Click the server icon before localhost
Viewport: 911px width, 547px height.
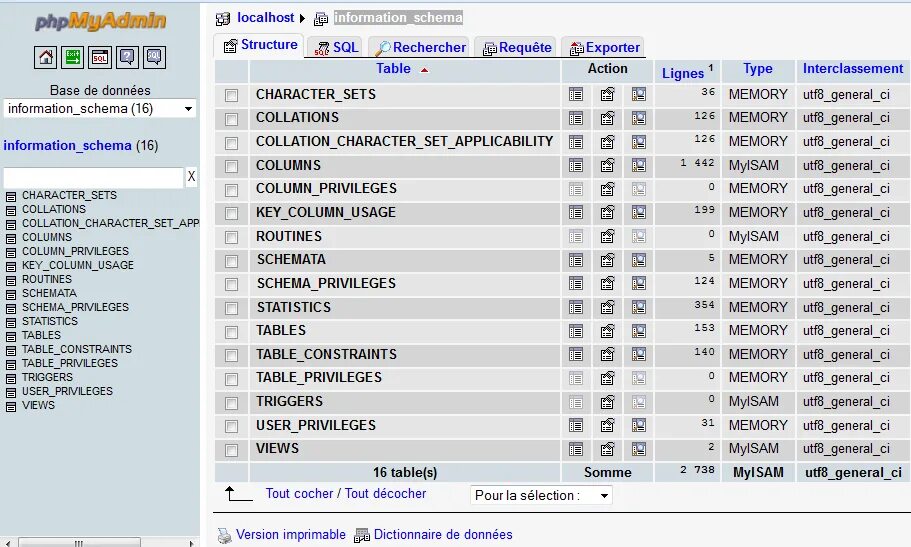pos(223,19)
